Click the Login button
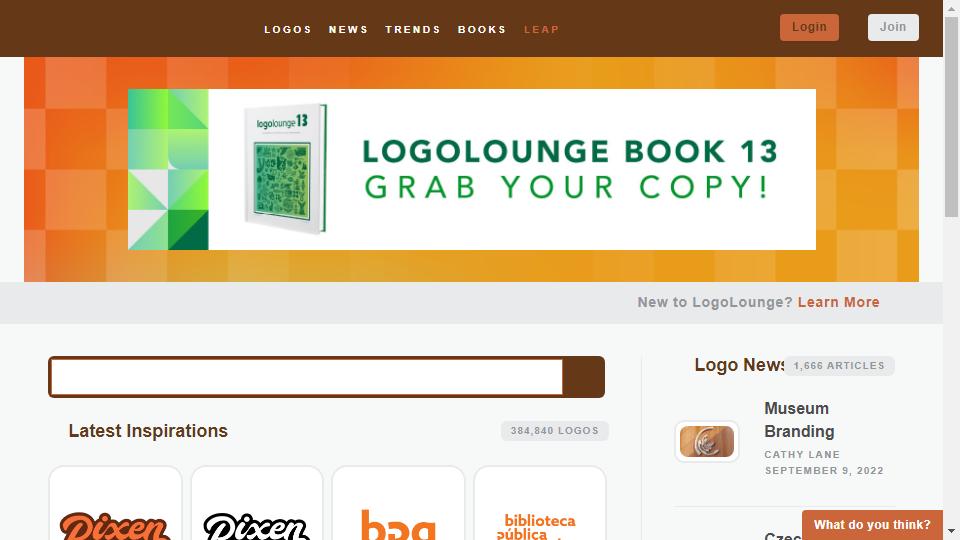 pyautogui.click(x=809, y=28)
